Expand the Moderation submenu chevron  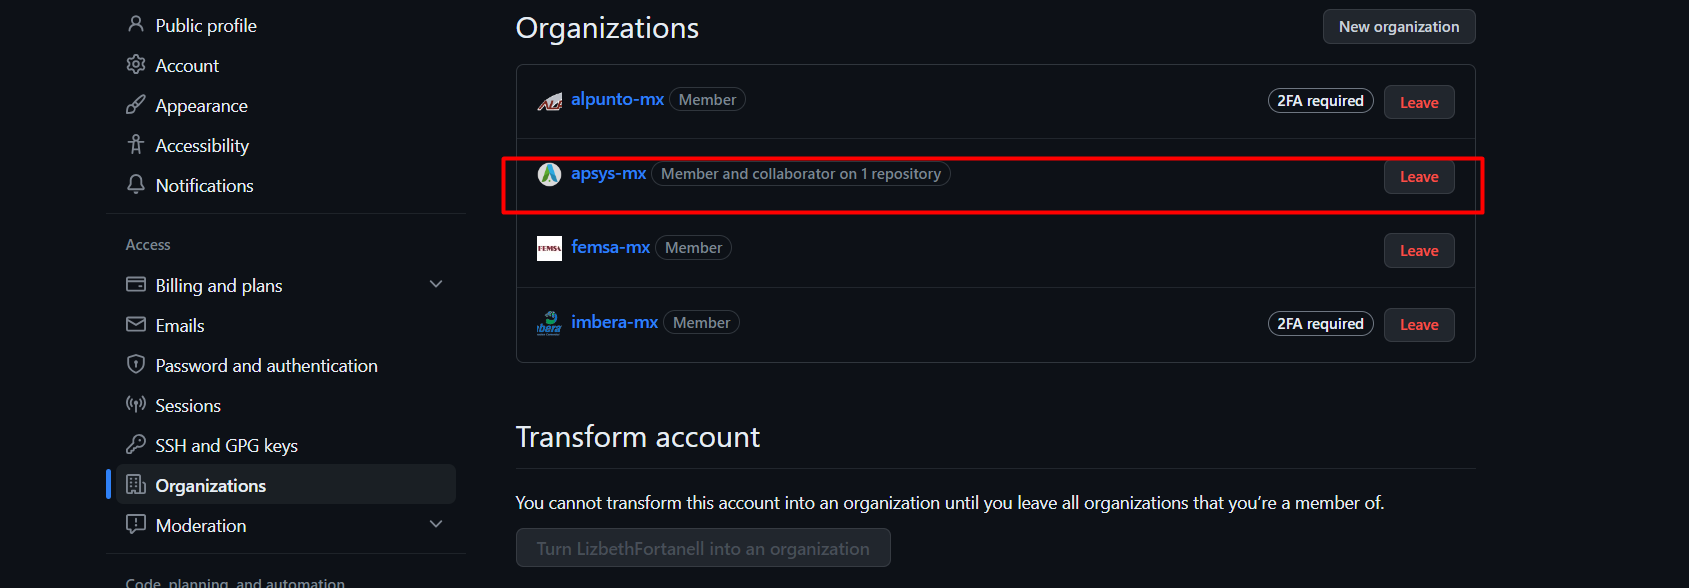point(436,525)
